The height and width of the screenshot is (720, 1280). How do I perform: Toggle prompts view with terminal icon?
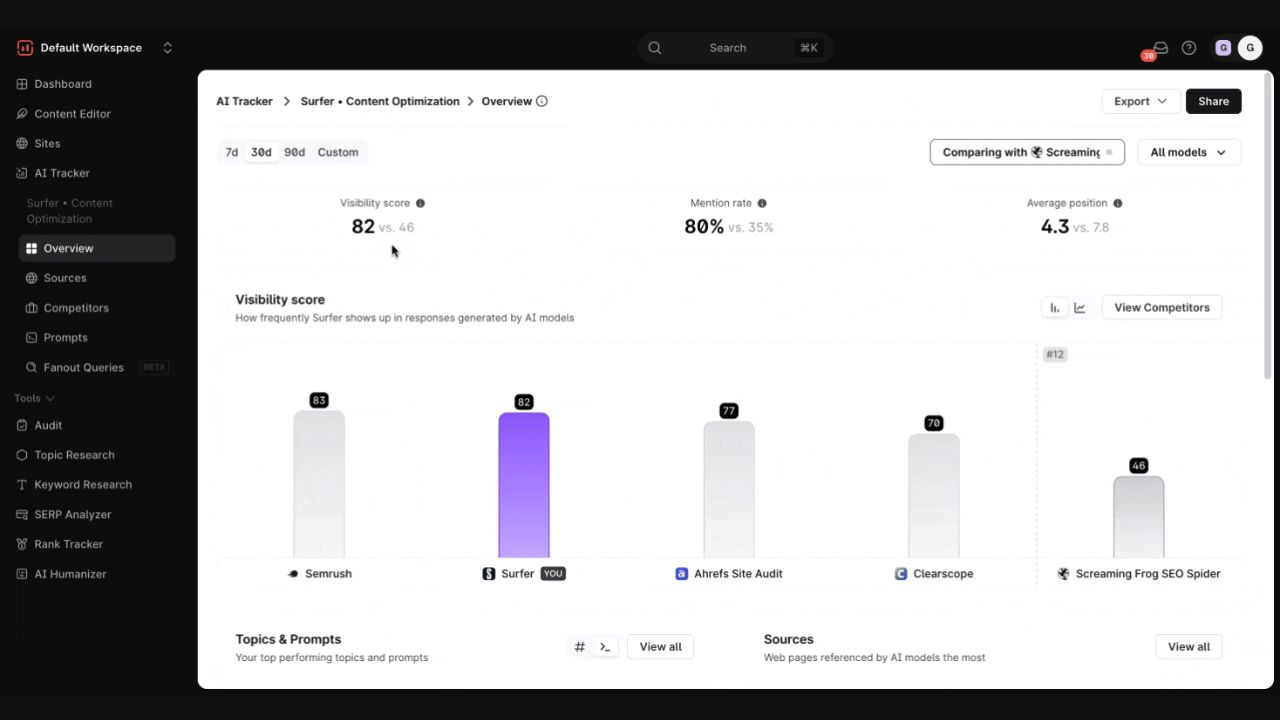(605, 647)
